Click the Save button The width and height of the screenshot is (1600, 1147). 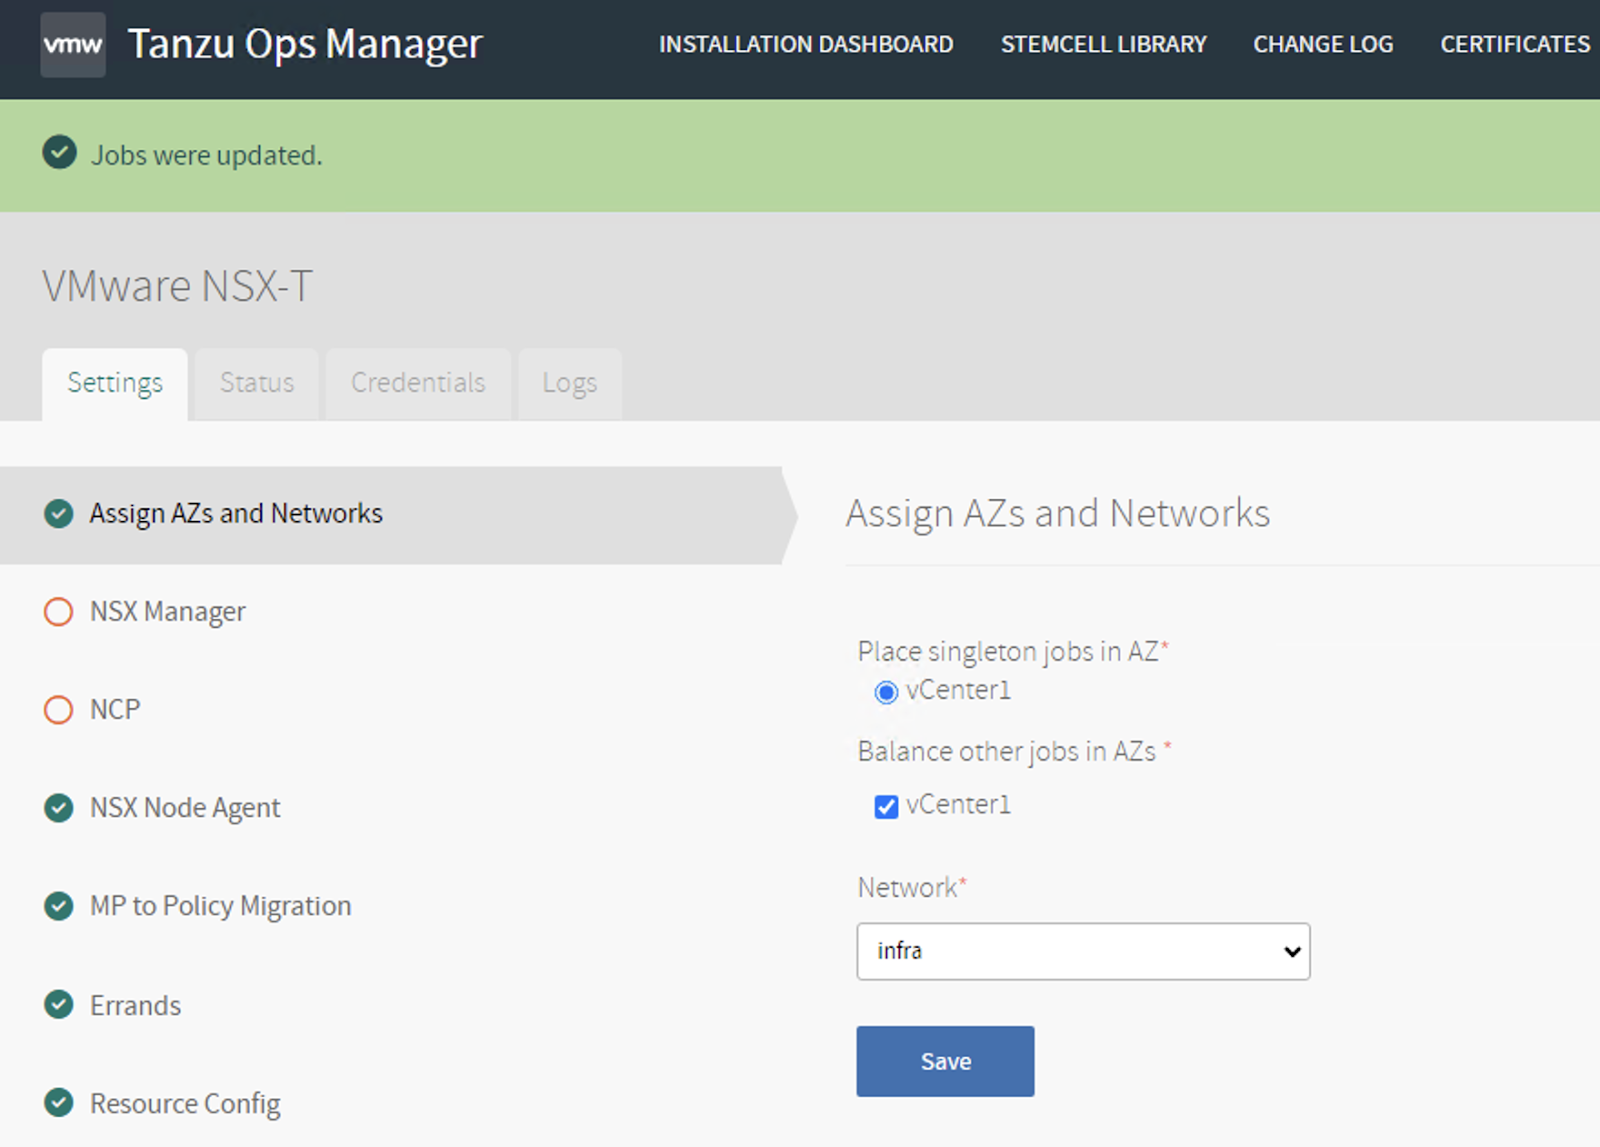click(945, 1061)
